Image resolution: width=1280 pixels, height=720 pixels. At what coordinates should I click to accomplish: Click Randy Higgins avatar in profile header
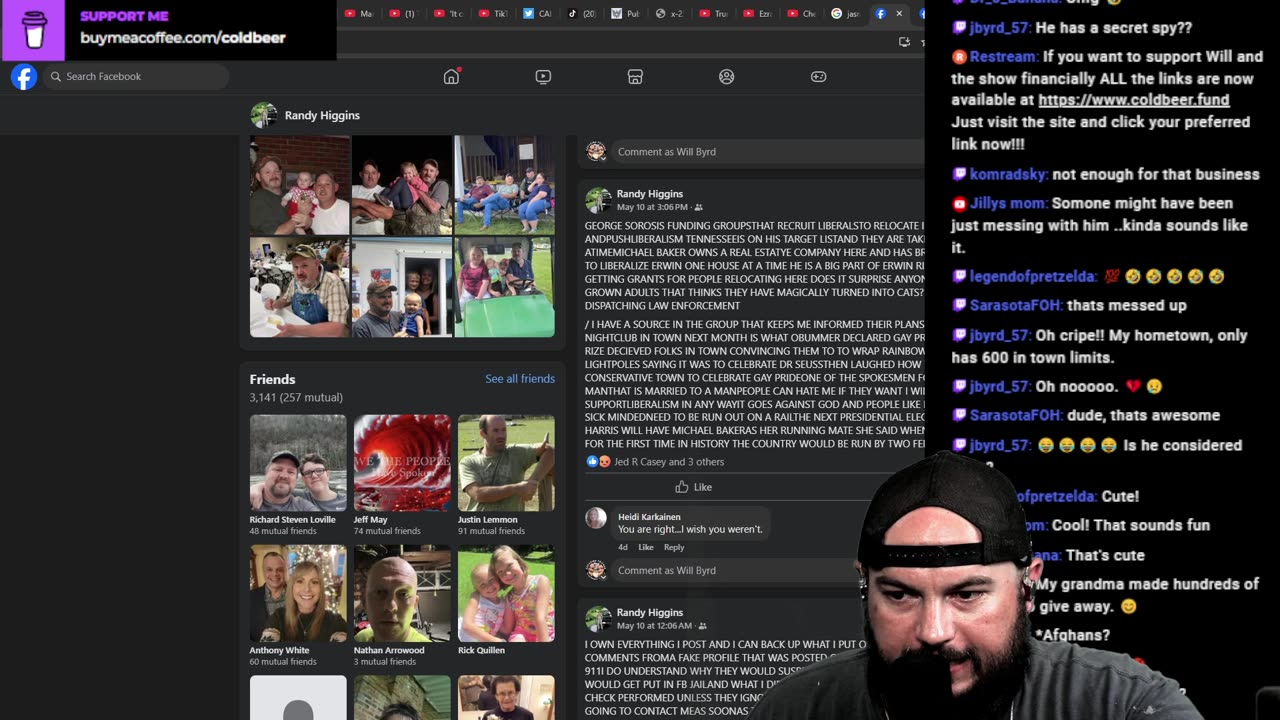[264, 115]
